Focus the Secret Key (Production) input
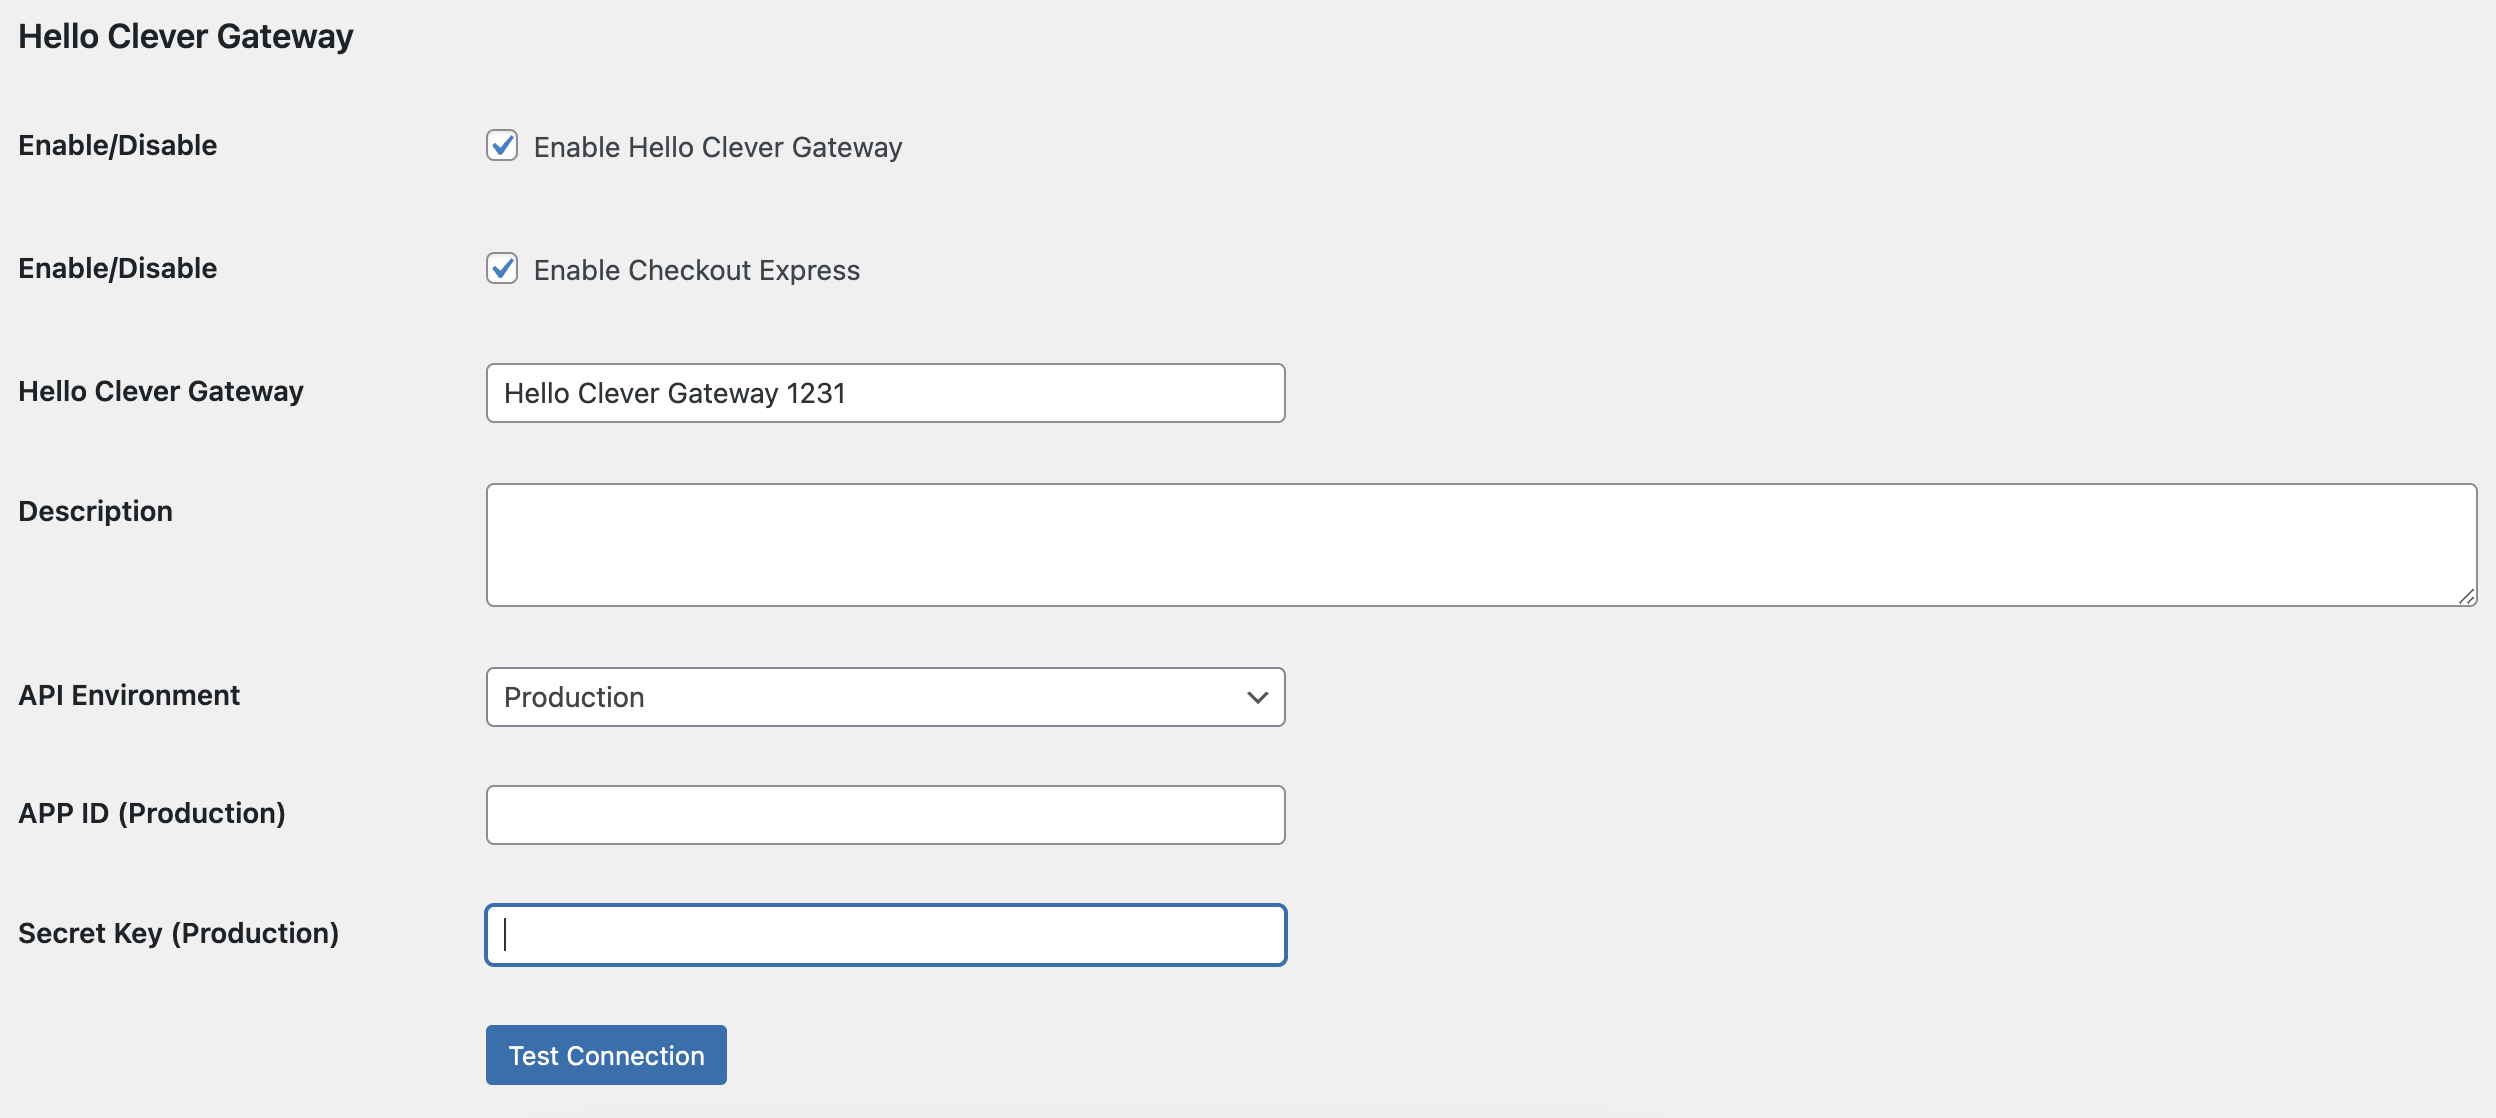 pyautogui.click(x=884, y=935)
